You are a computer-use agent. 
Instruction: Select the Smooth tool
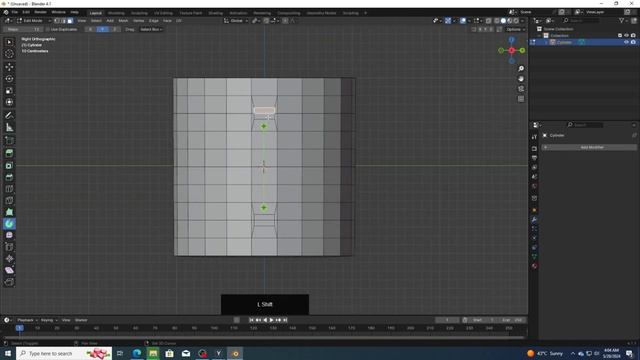pos(9,236)
